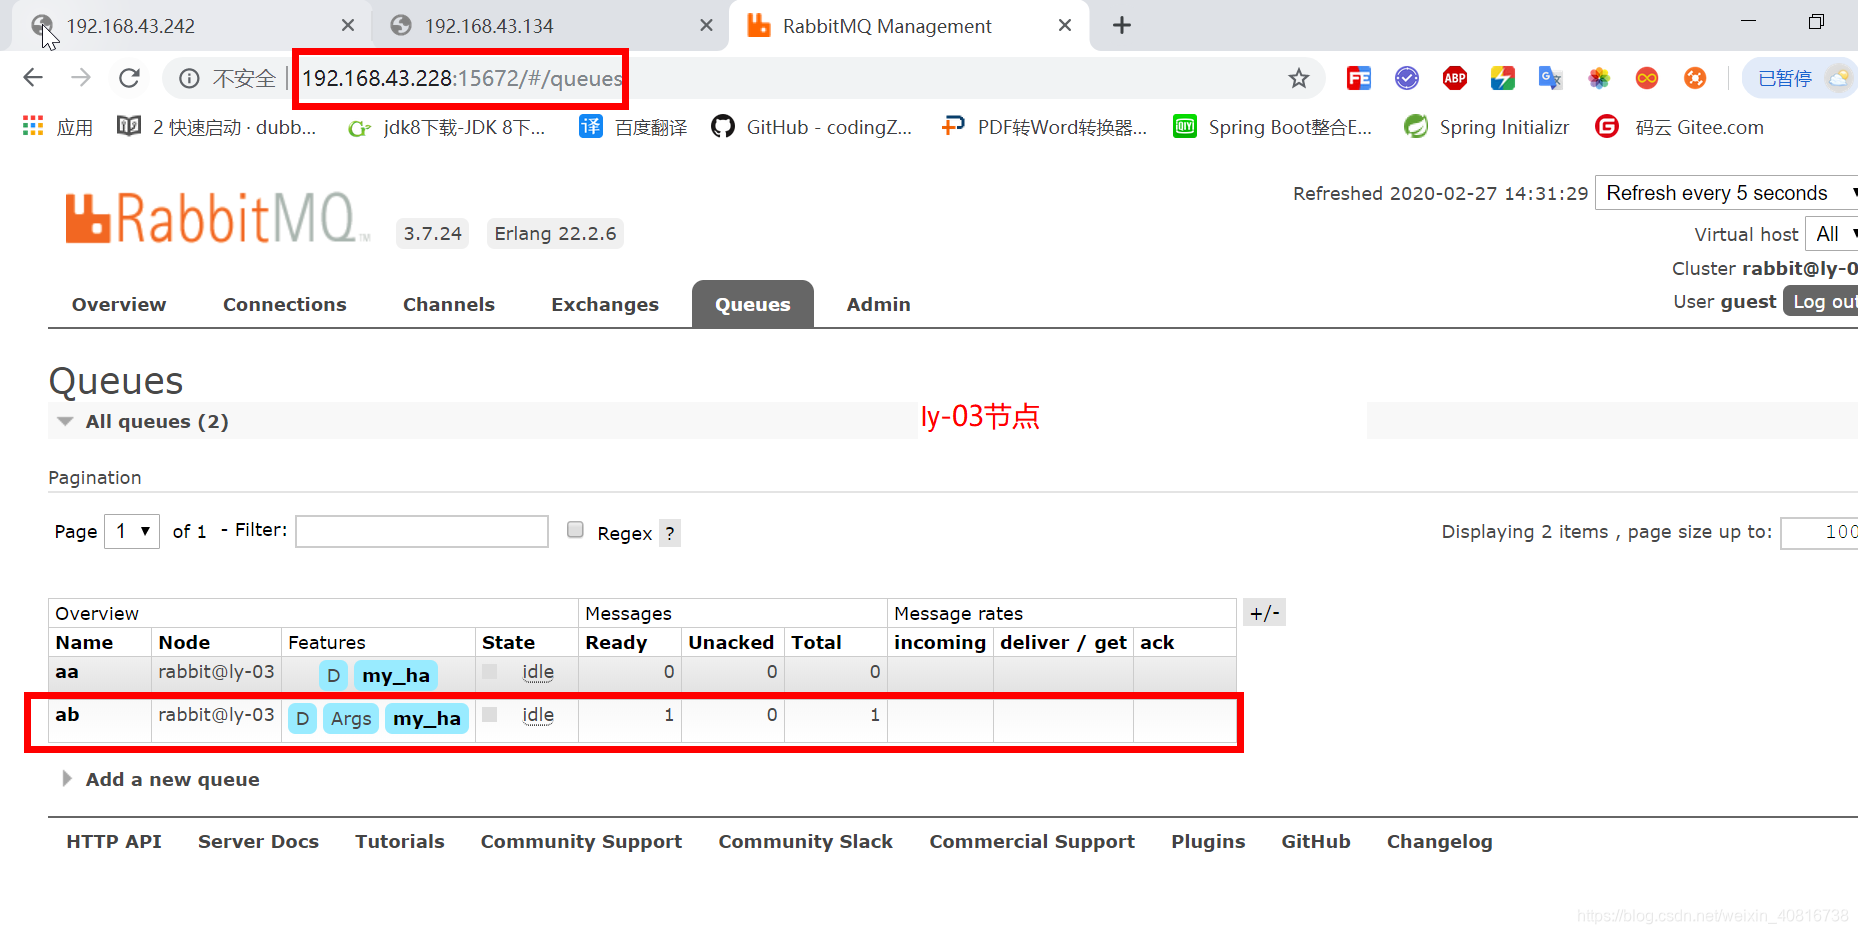
Task: Open the 应用 apps grid shortcut
Action: pos(57,127)
